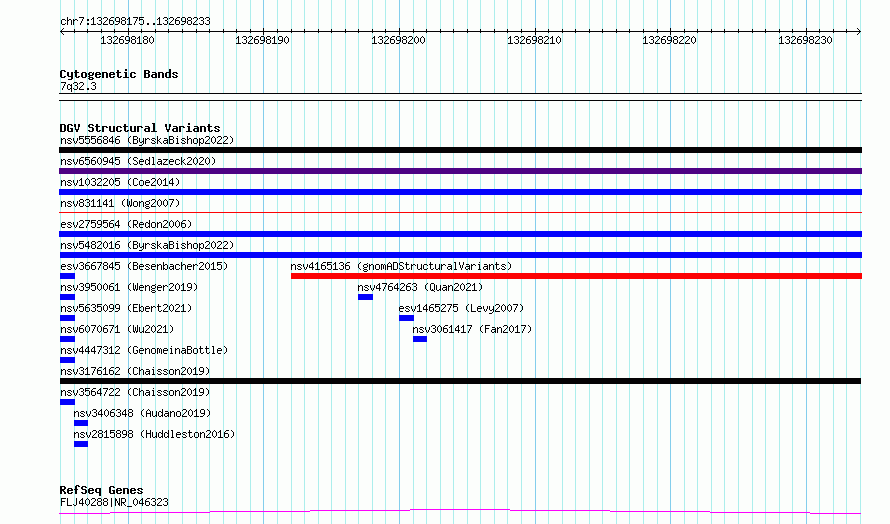Click the left arrow of the coordinate ruler
This screenshot has height=524, width=890.
[x=62, y=32]
